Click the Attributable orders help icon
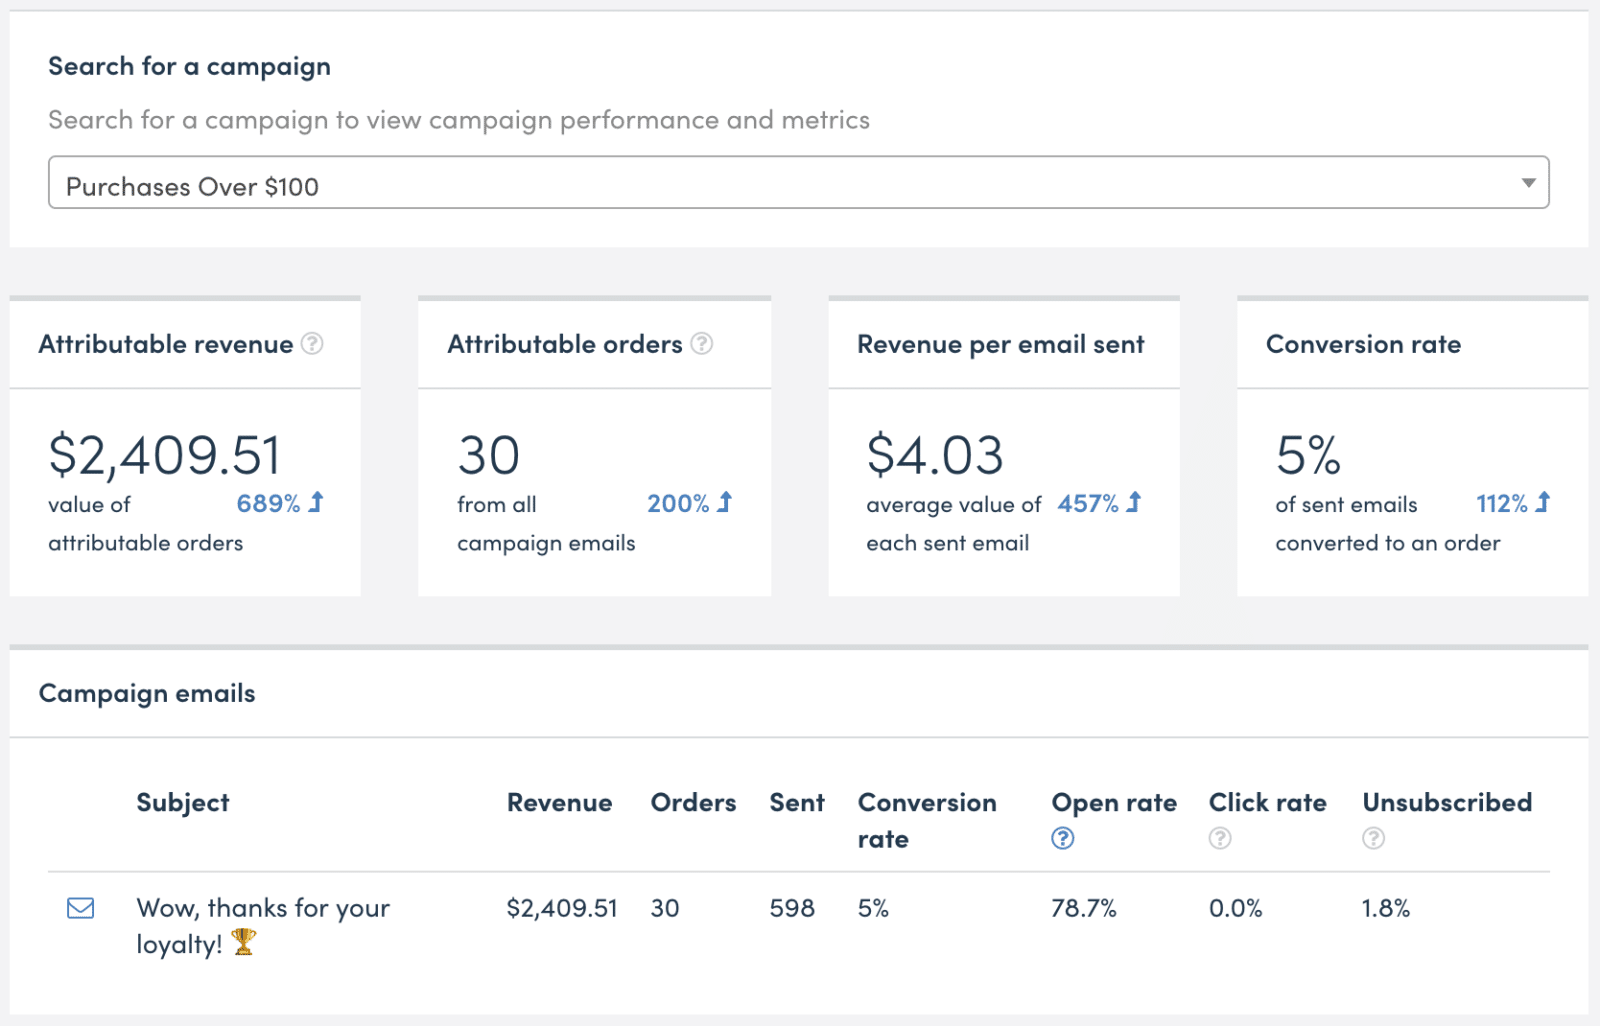 pos(703,344)
